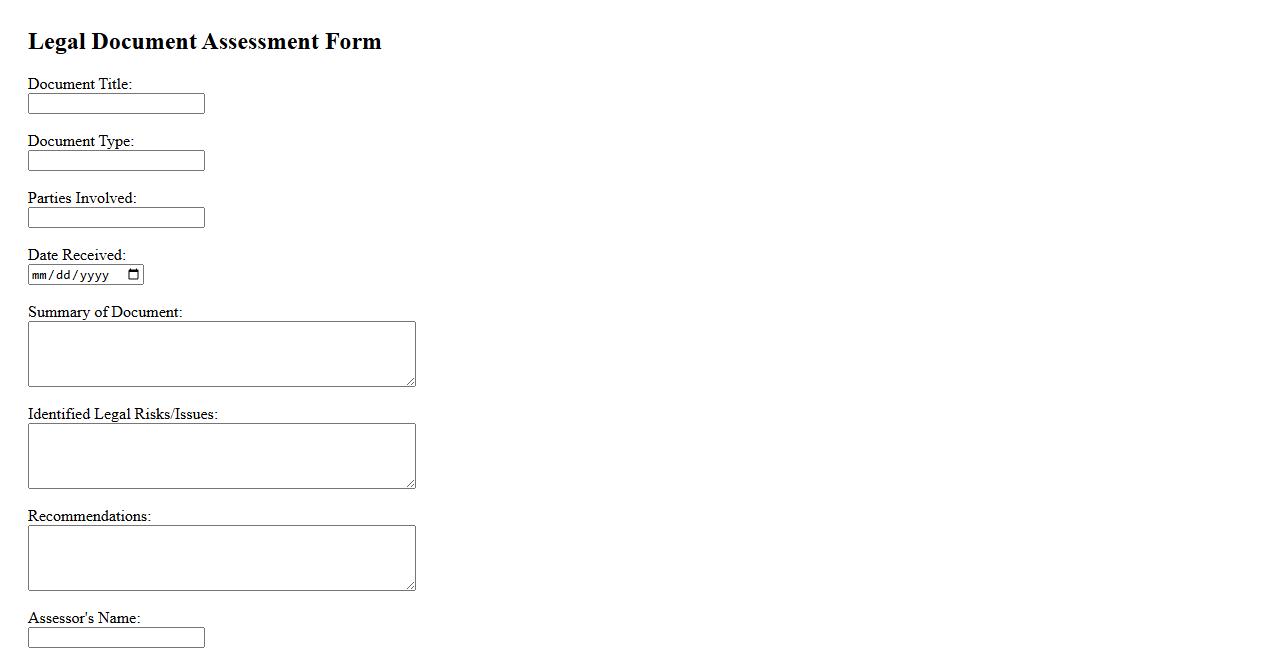Select the Parties Involved input field
Viewport: 1278px width, 650px height.
point(116,218)
